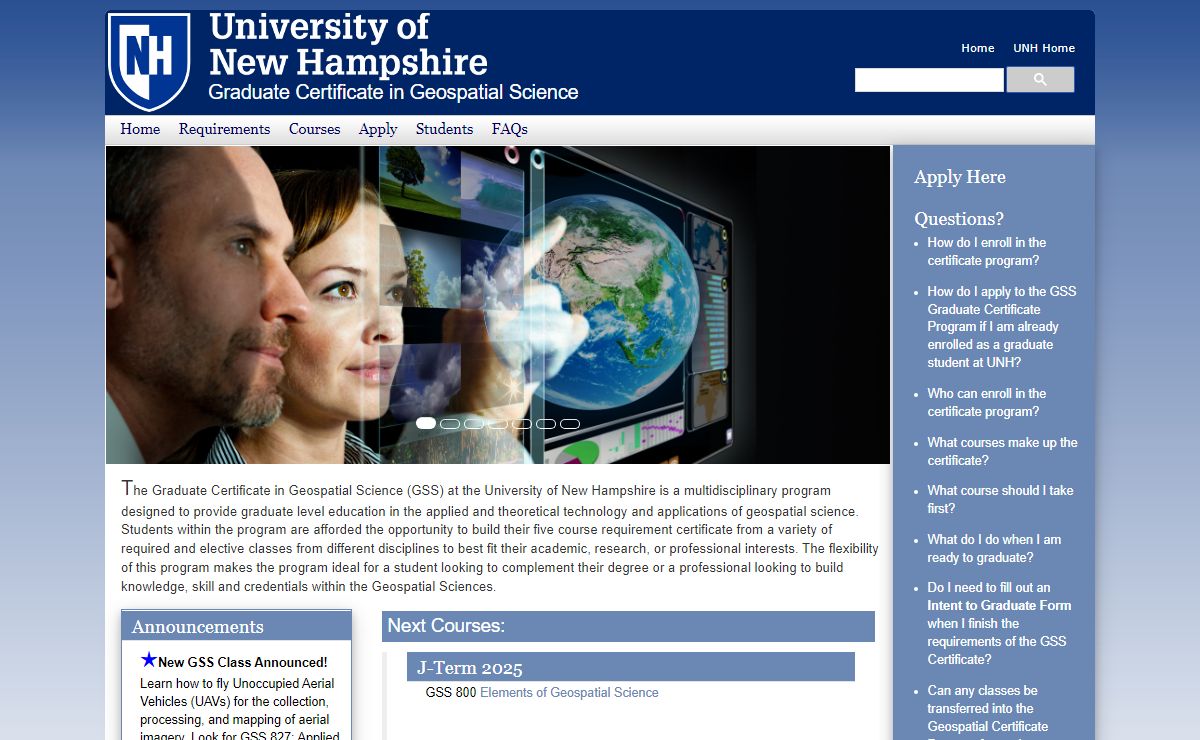The width and height of the screenshot is (1200, 740).
Task: Click the Apply Here link
Action: 960,177
